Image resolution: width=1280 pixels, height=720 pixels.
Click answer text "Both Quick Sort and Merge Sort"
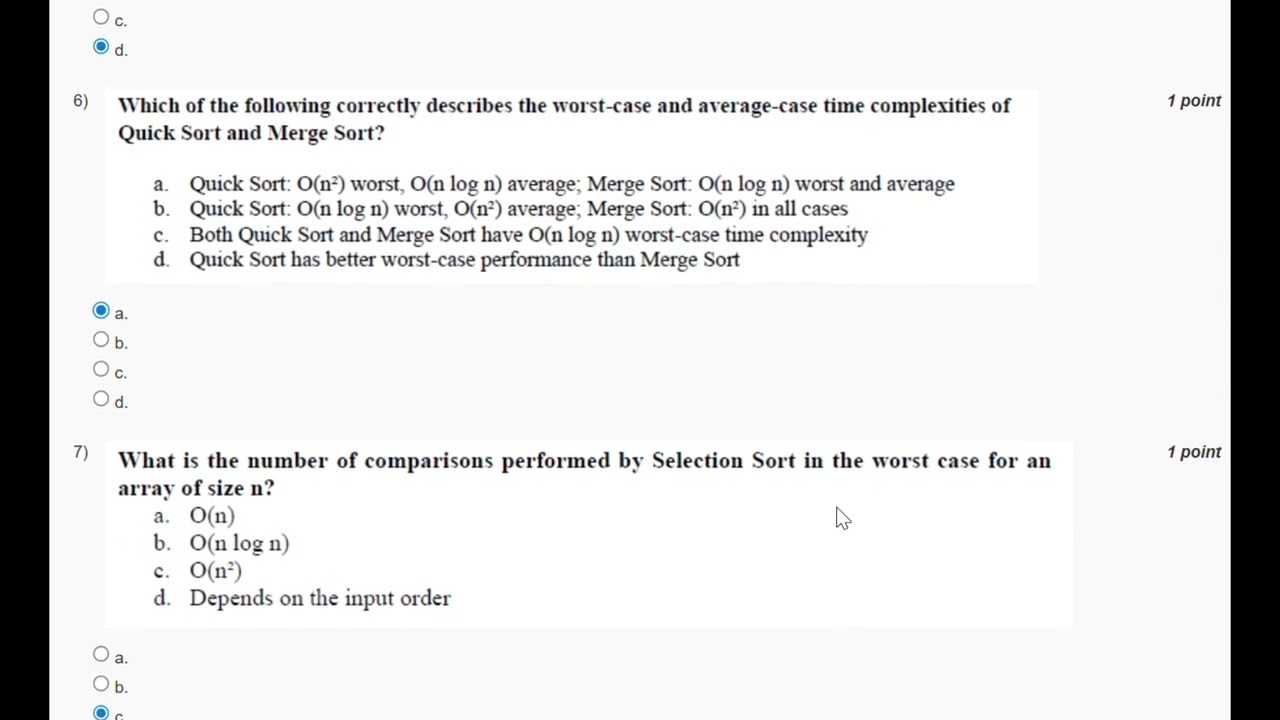(x=527, y=235)
